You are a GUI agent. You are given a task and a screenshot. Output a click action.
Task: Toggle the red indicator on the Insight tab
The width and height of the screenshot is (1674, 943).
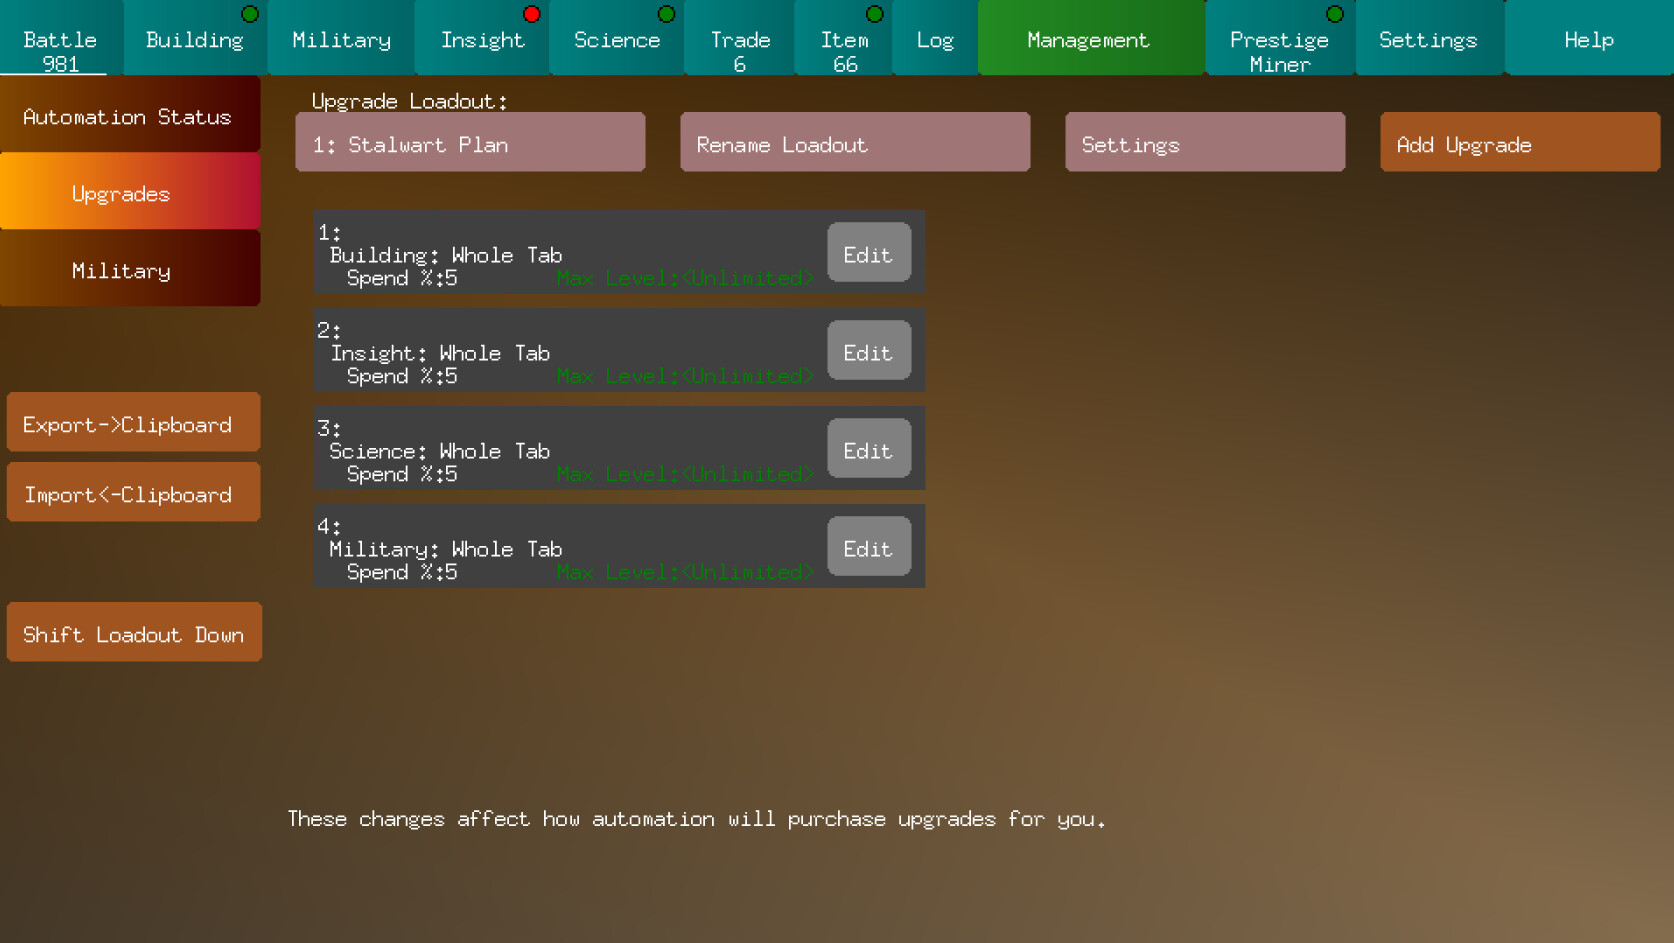coord(530,14)
